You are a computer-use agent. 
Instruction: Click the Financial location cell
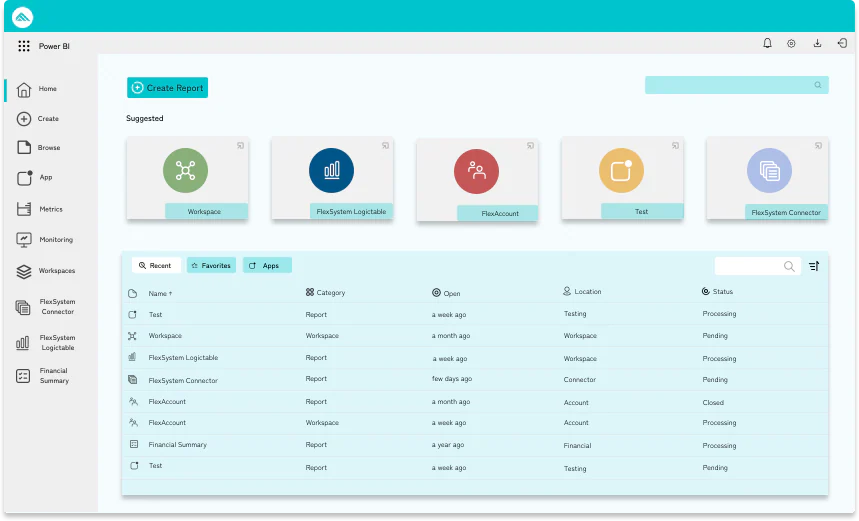577,446
